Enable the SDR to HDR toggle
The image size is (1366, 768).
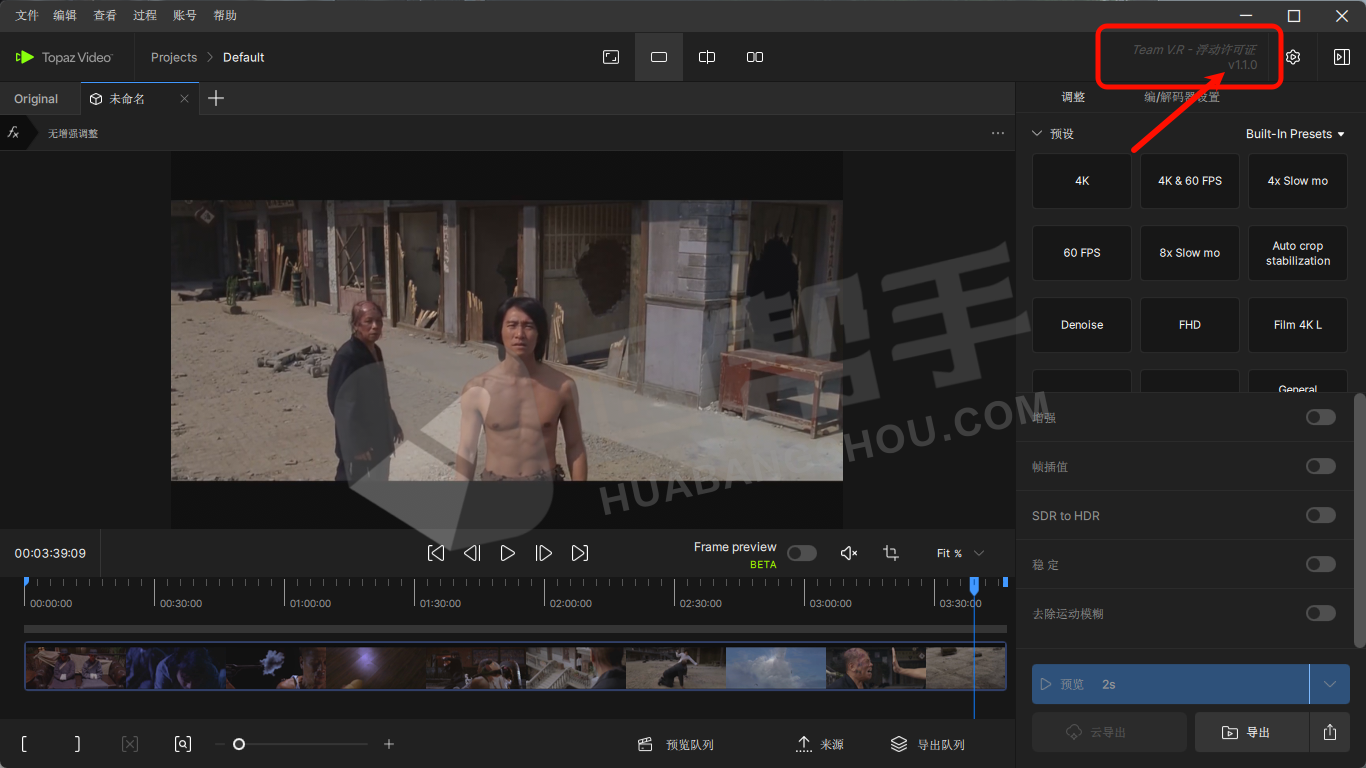click(1320, 515)
